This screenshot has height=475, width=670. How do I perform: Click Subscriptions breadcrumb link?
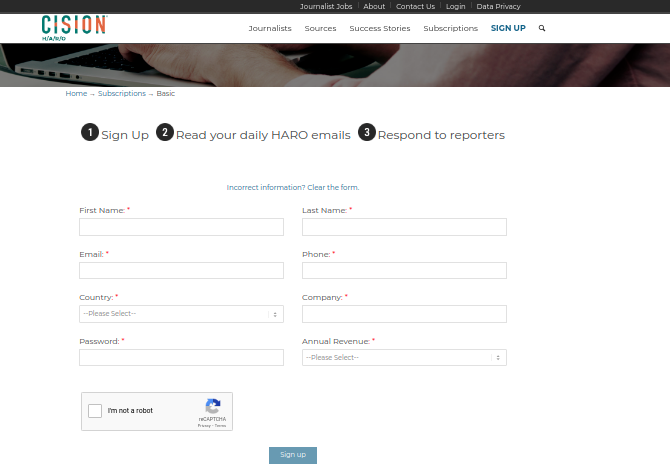click(122, 94)
